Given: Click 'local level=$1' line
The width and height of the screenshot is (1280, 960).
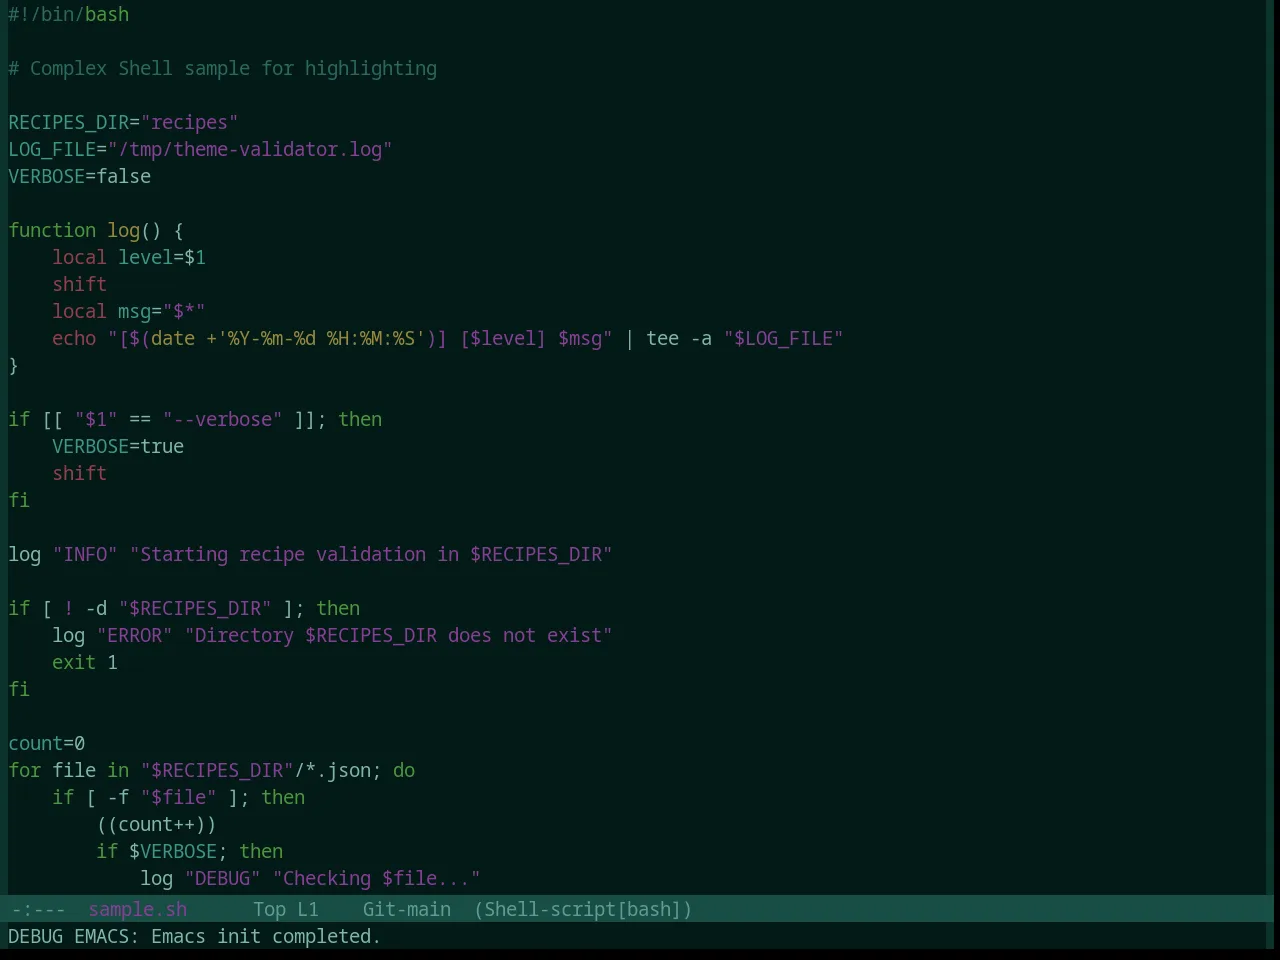Looking at the screenshot, I should coord(129,257).
